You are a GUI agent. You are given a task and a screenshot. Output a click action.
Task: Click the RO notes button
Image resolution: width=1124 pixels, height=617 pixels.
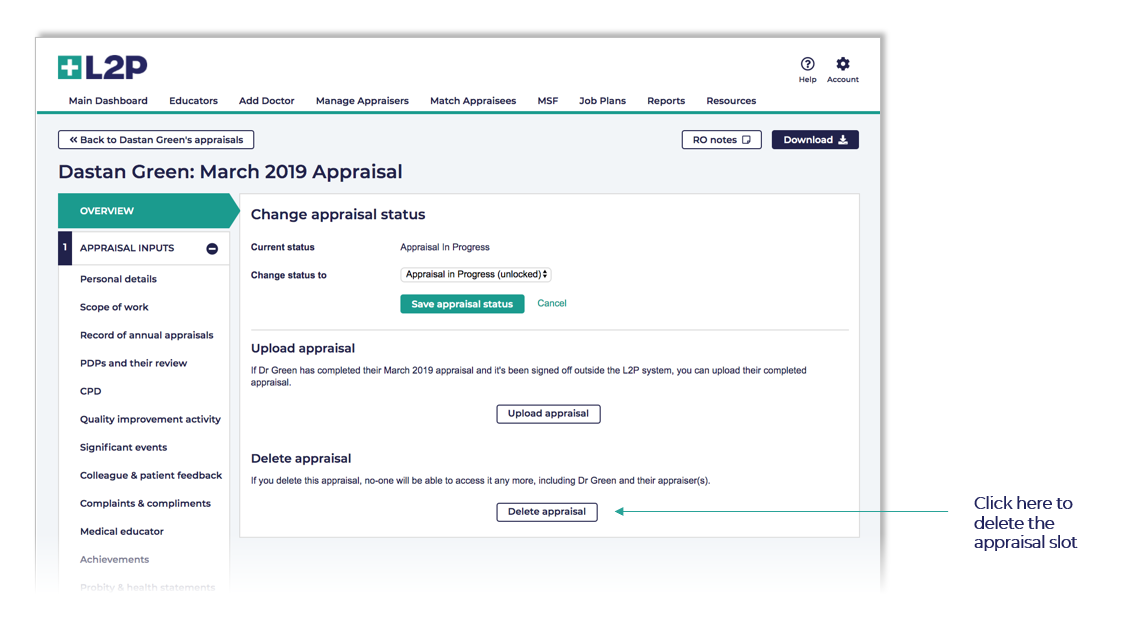coord(721,140)
